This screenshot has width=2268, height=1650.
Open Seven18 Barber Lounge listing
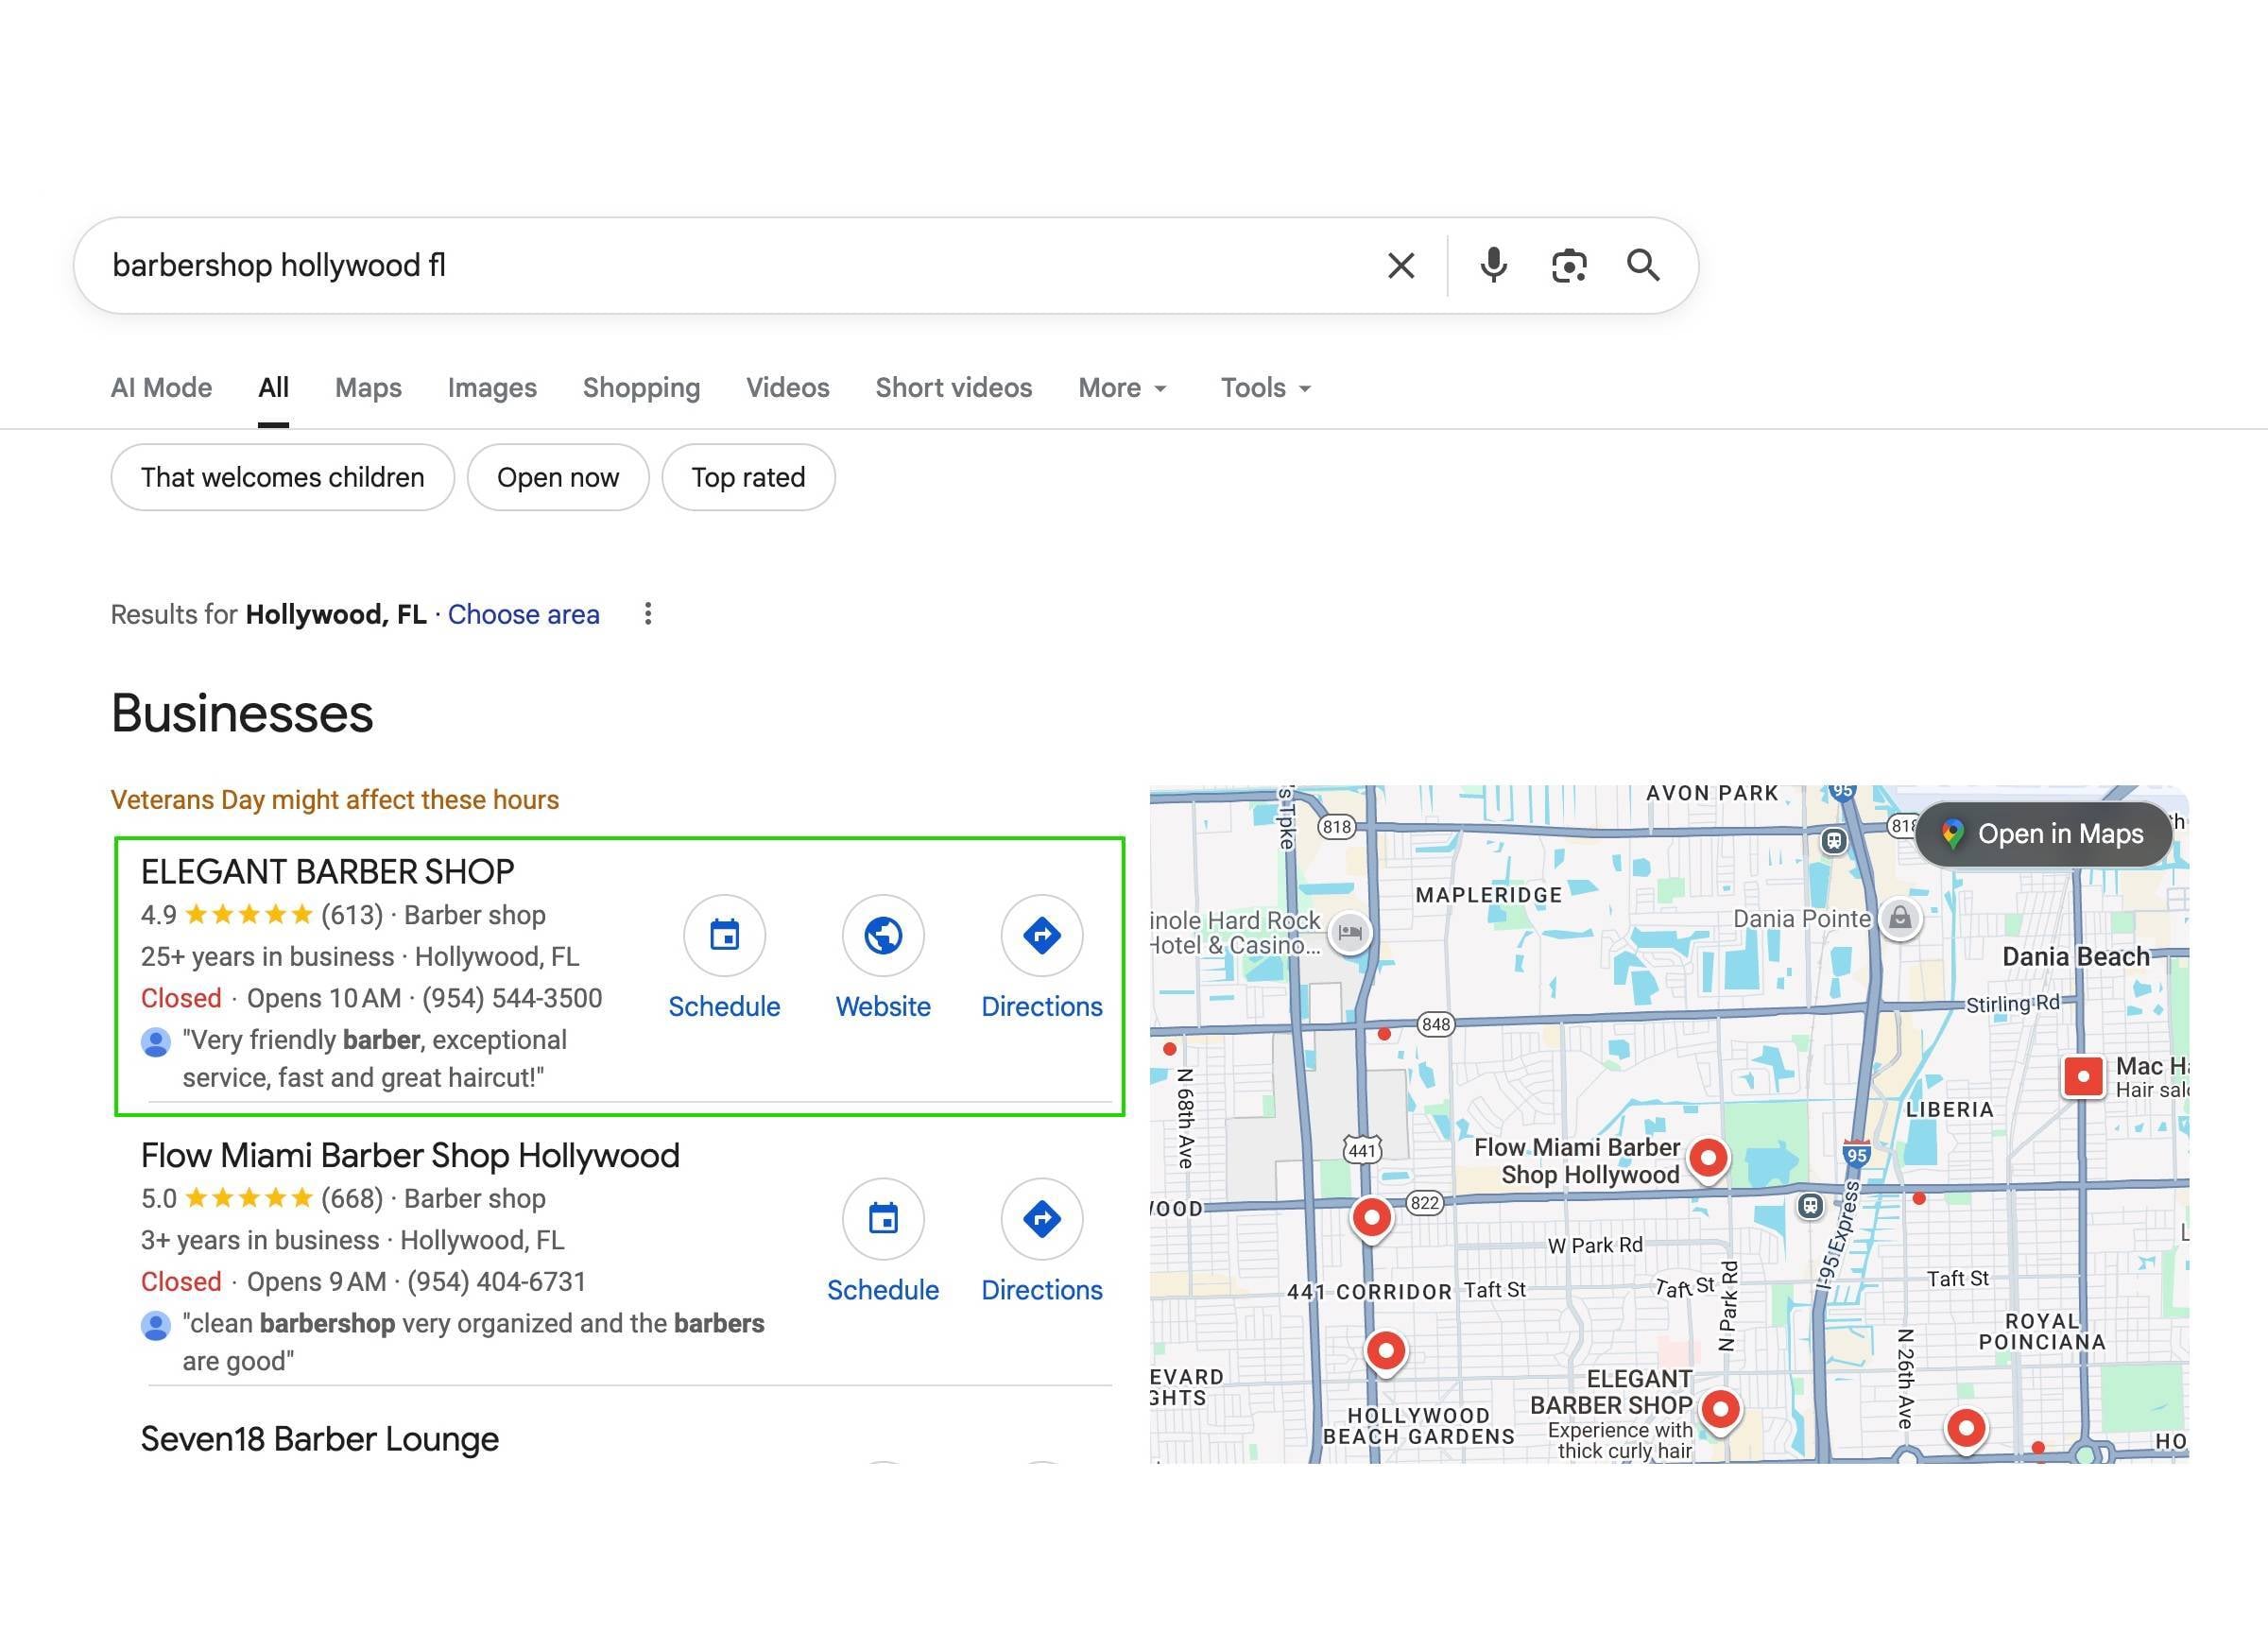point(319,1440)
